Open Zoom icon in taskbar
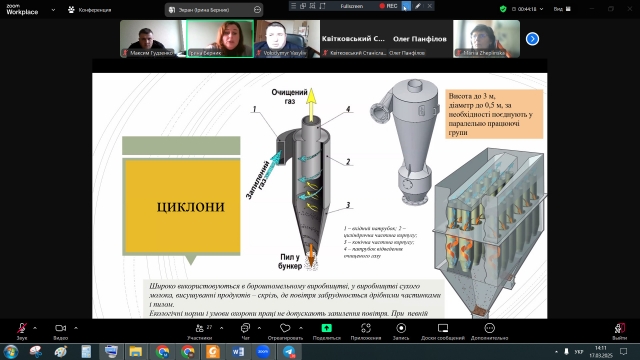Viewport: 640px width, 360px height. click(263, 352)
